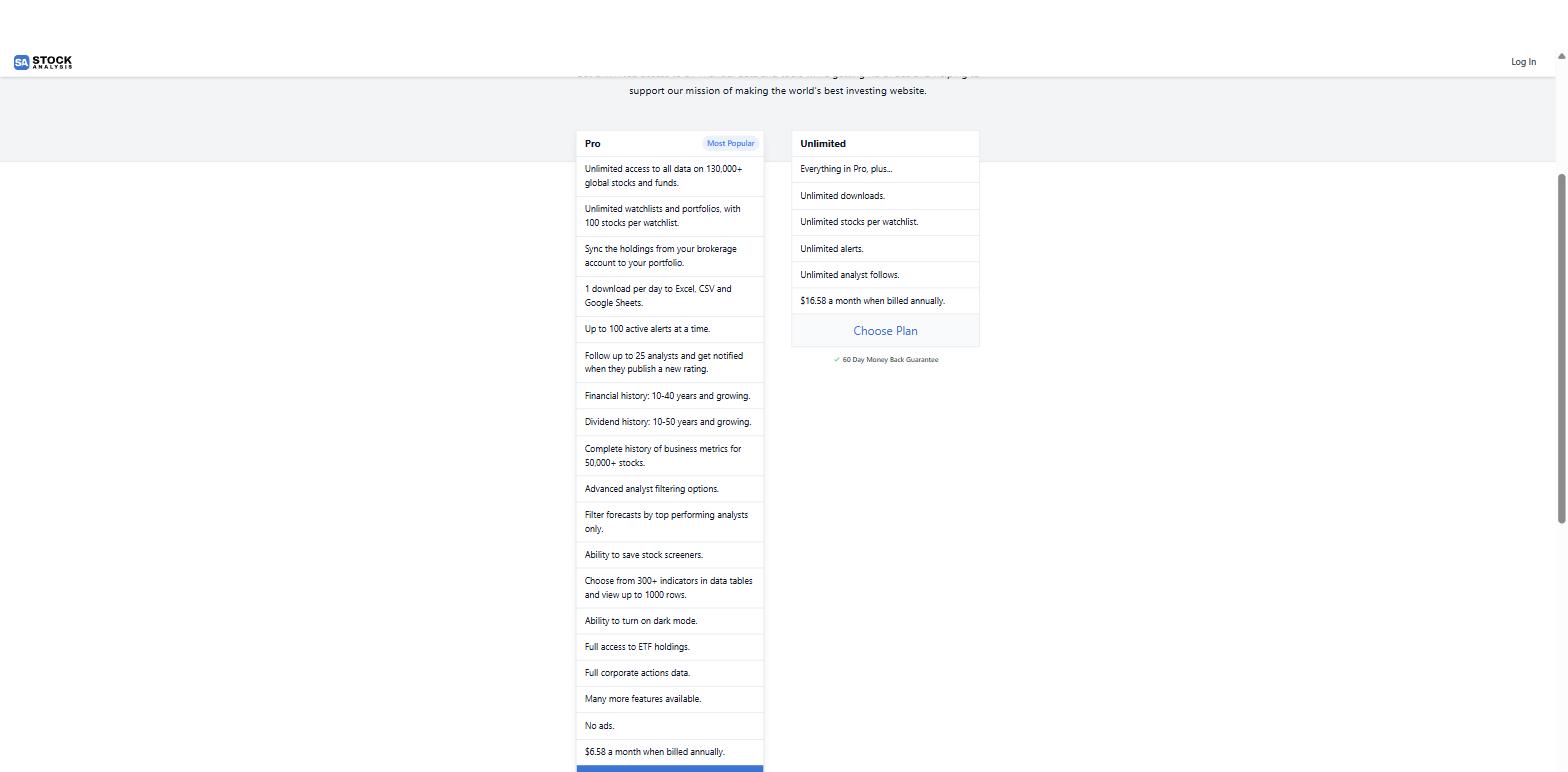
Task: Click the scrollbar up arrow
Action: tap(1561, 56)
